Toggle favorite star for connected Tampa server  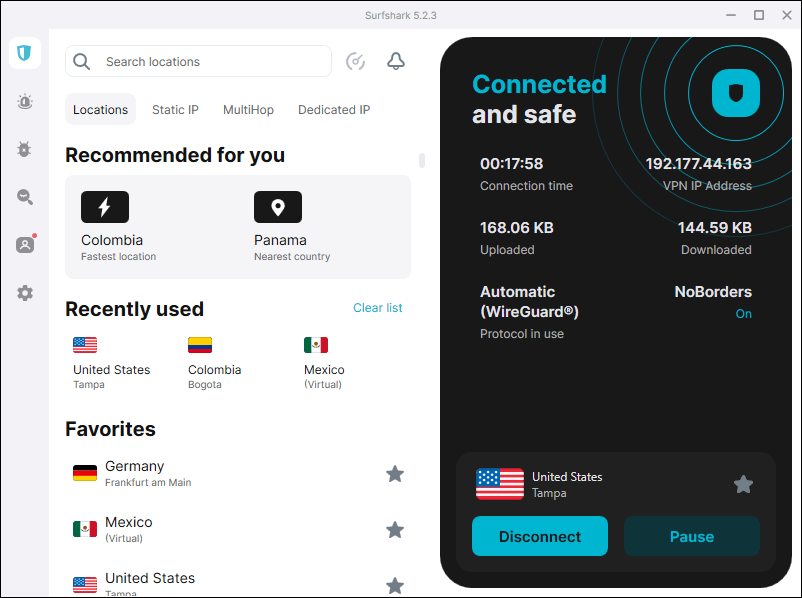click(743, 484)
